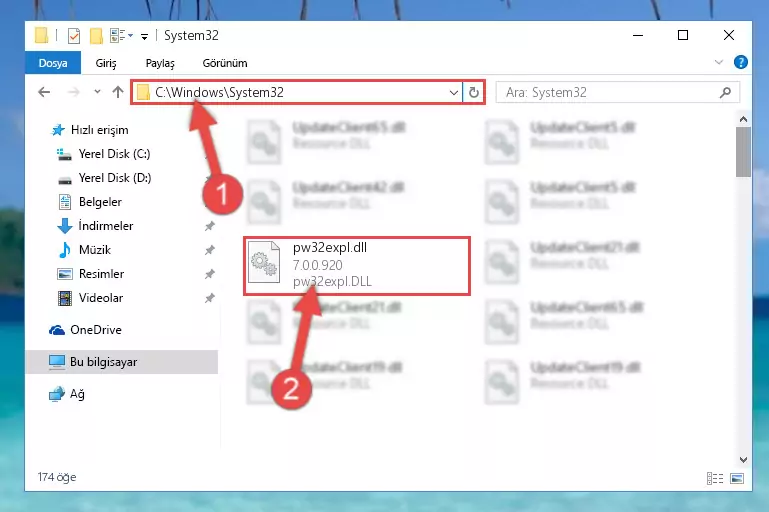Refresh the System32 folder

tap(473, 92)
